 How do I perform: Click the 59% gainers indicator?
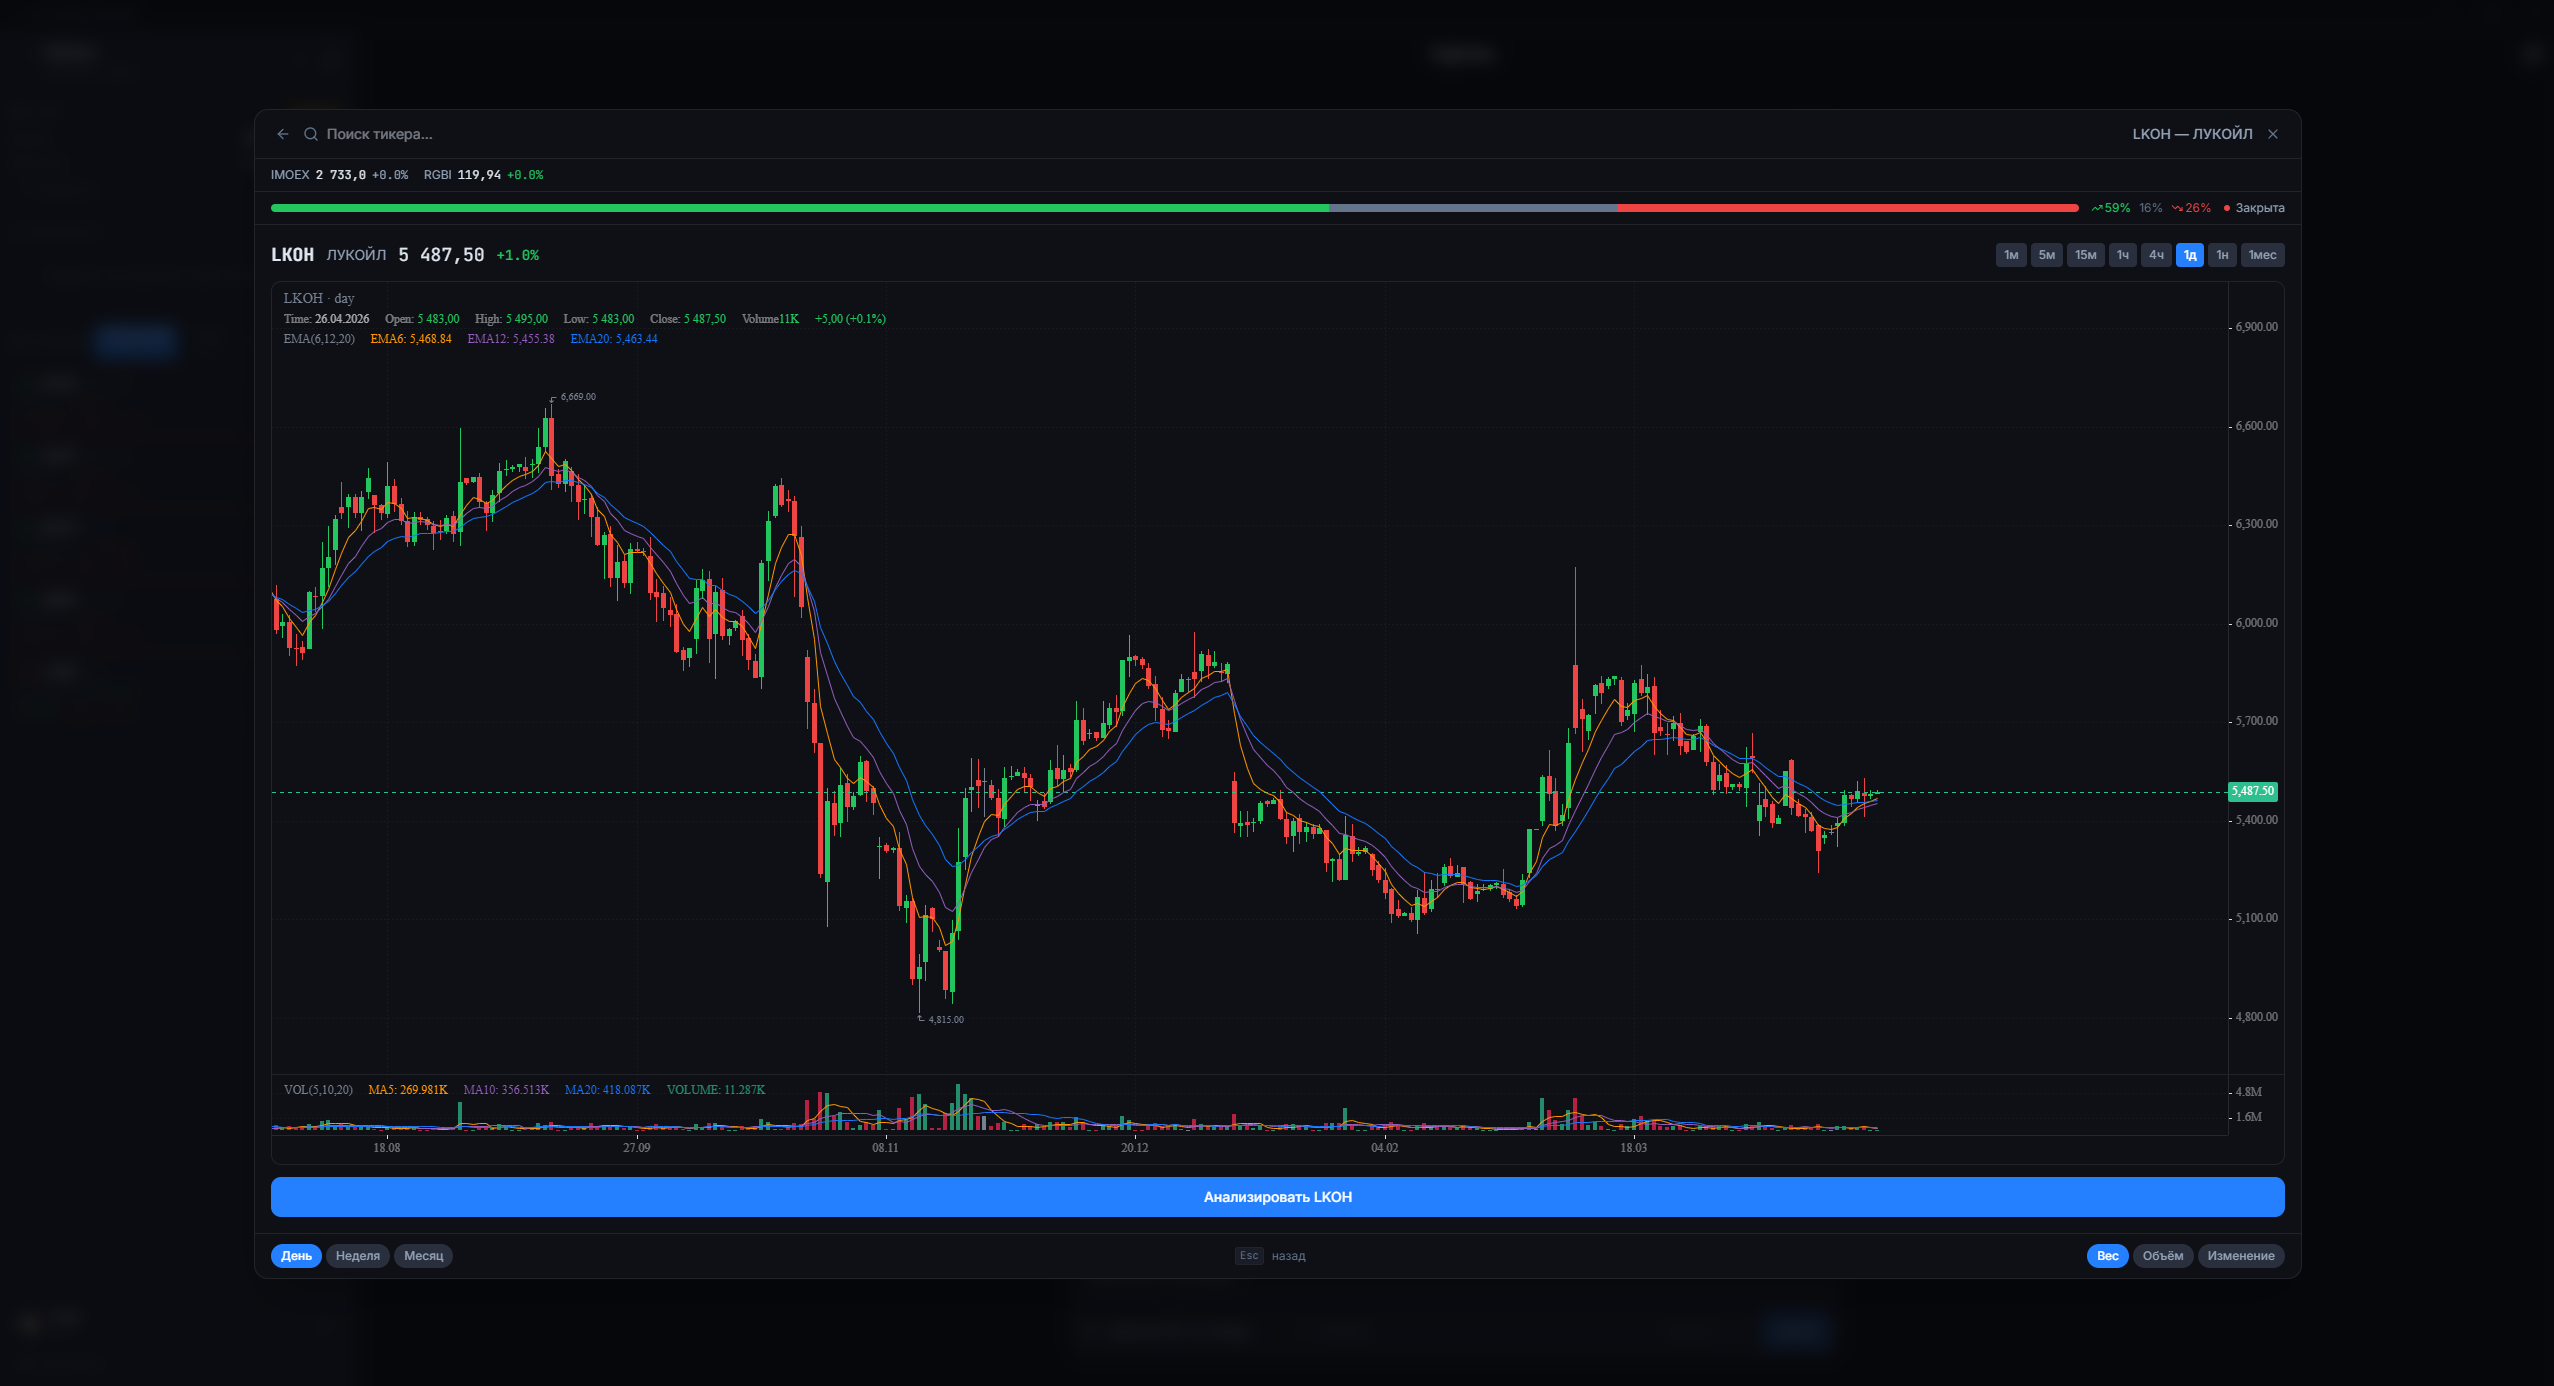[x=2110, y=208]
